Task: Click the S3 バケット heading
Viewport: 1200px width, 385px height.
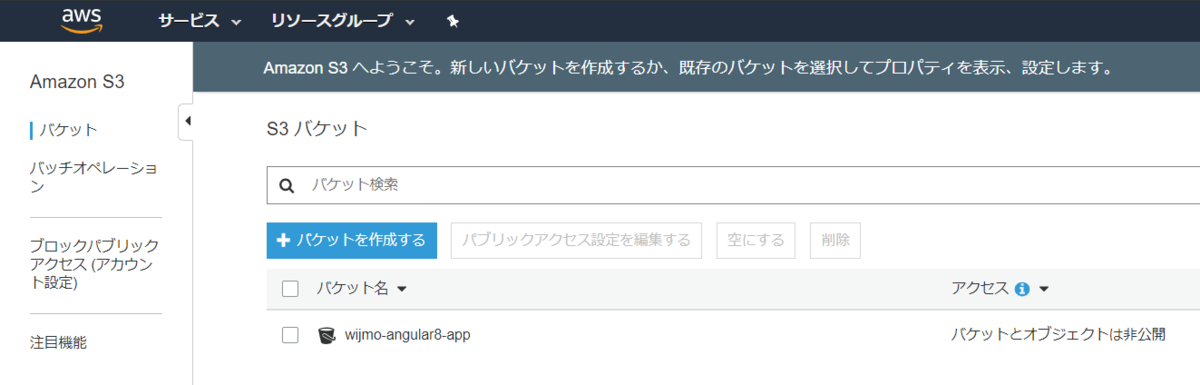Action: 317,129
